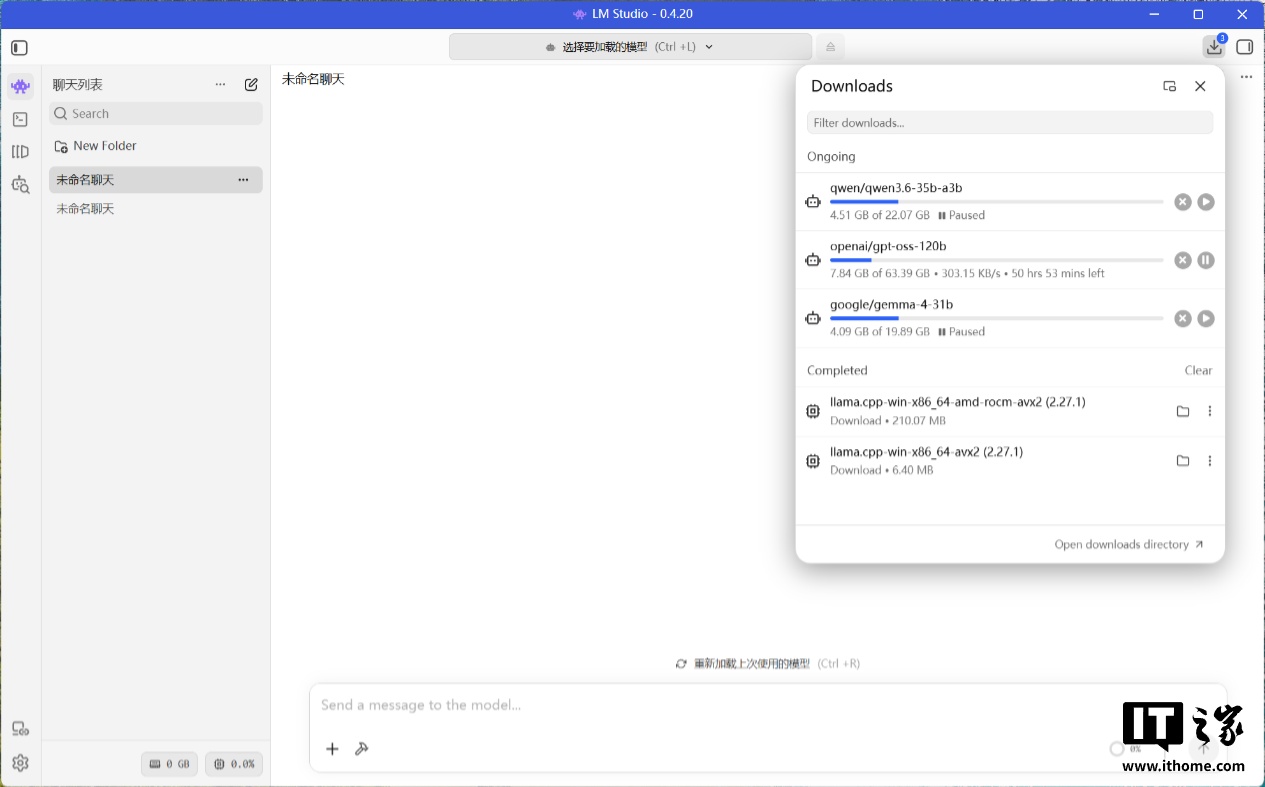The height and width of the screenshot is (787, 1265).
Task: Click the qwen/qwen3.6-35b-a3b model name
Action: point(896,188)
